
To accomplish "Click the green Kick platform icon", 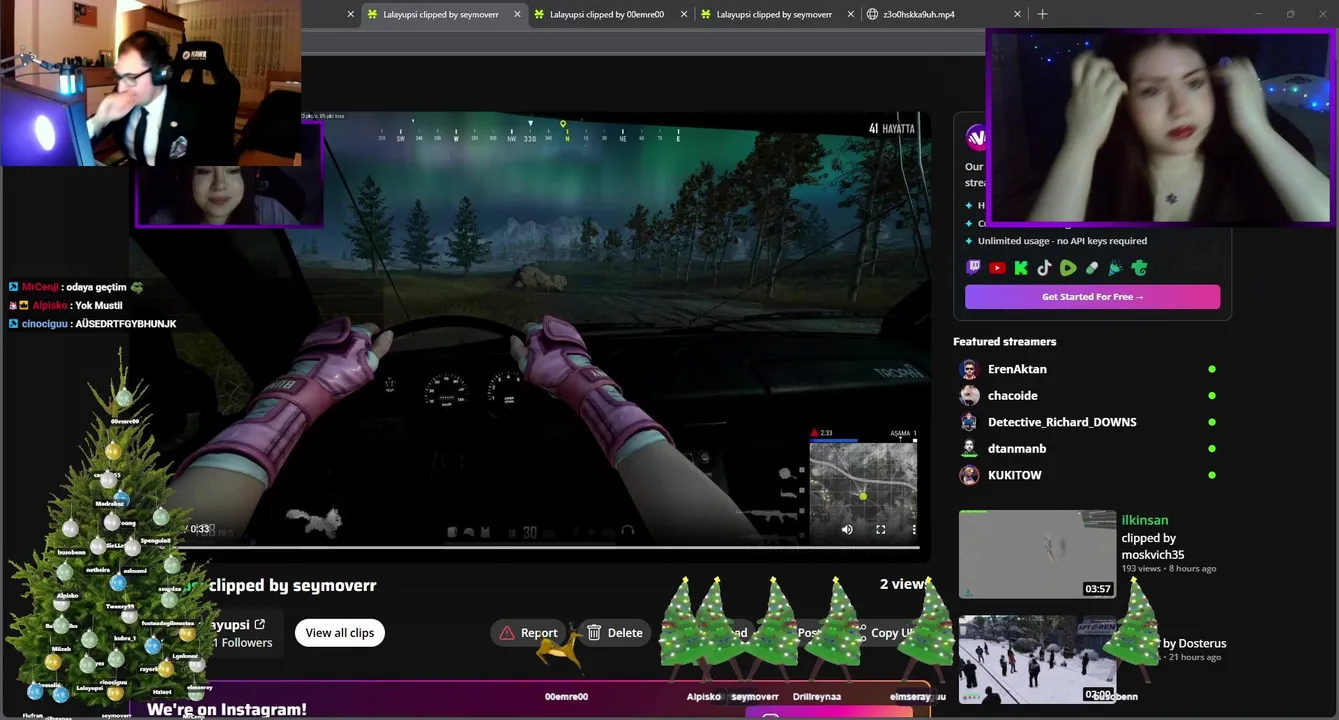I will coord(1021,268).
